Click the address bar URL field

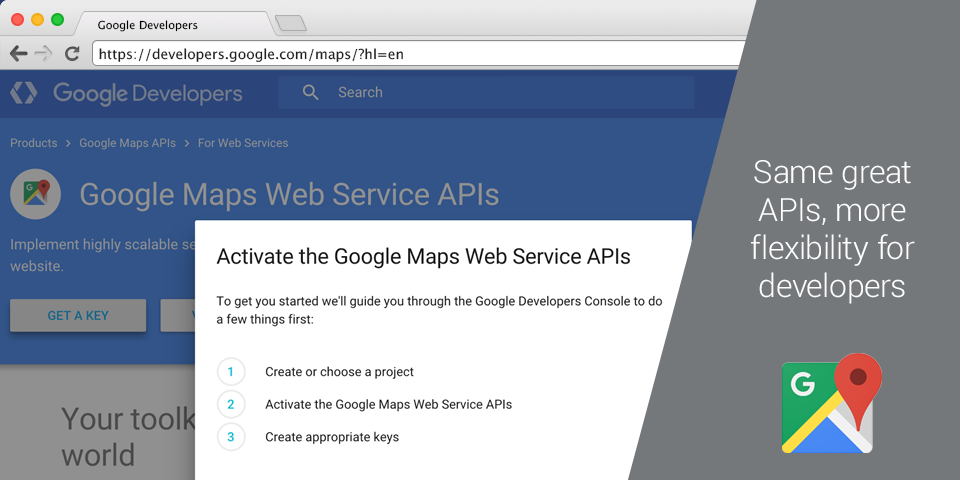[x=420, y=54]
